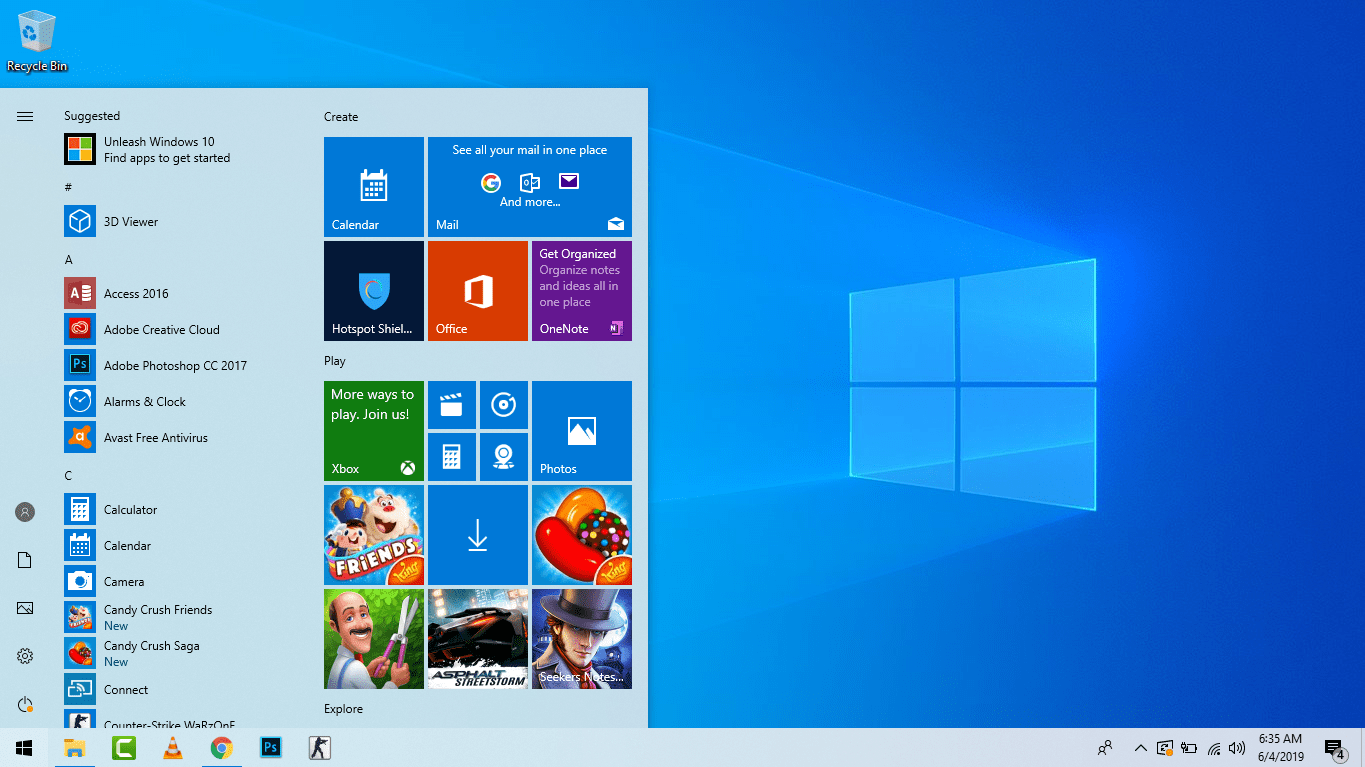Click the A letter group header
Screen dimensions: 1365x767
coord(68,260)
